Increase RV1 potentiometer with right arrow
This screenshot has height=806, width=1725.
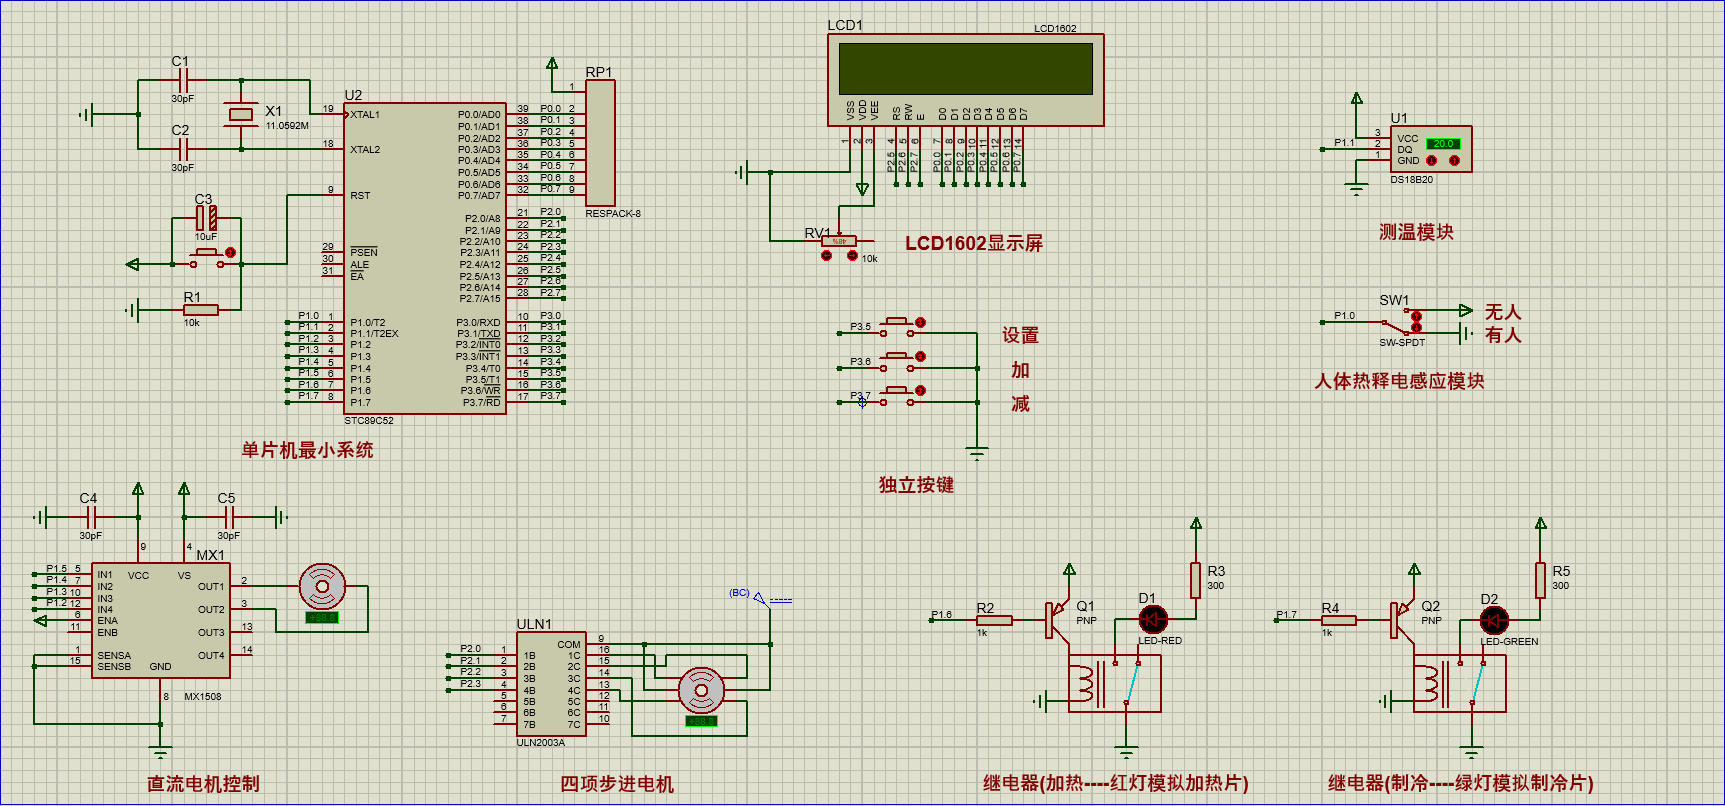pyautogui.click(x=852, y=256)
